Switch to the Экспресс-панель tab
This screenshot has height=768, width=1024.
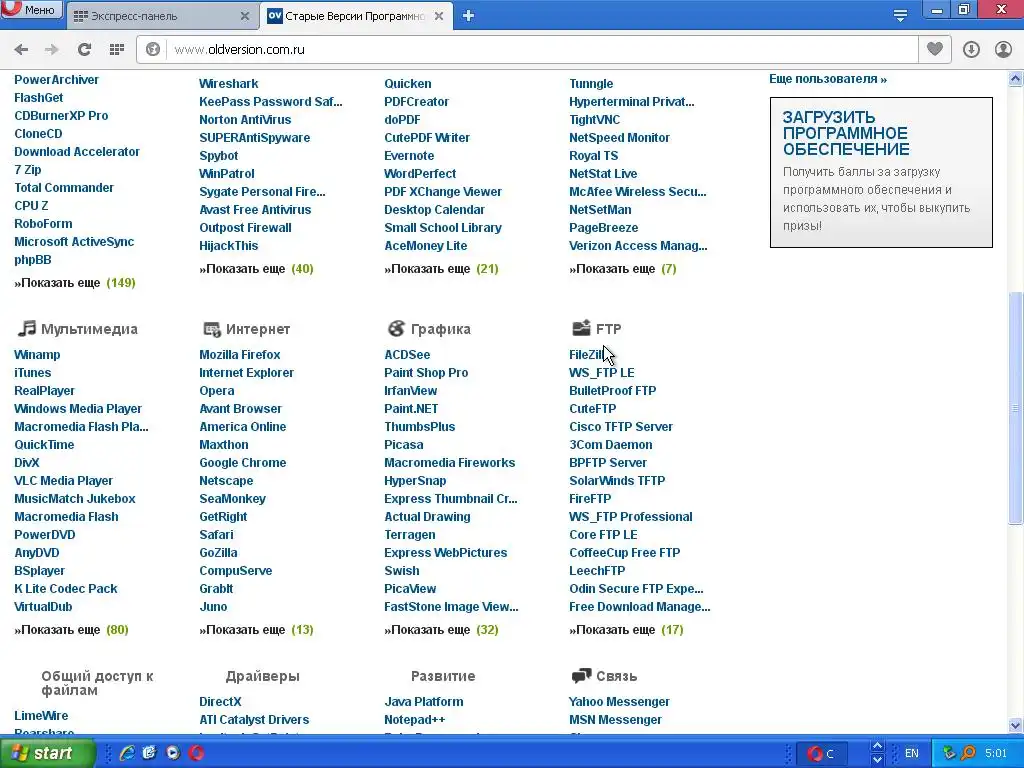click(161, 16)
